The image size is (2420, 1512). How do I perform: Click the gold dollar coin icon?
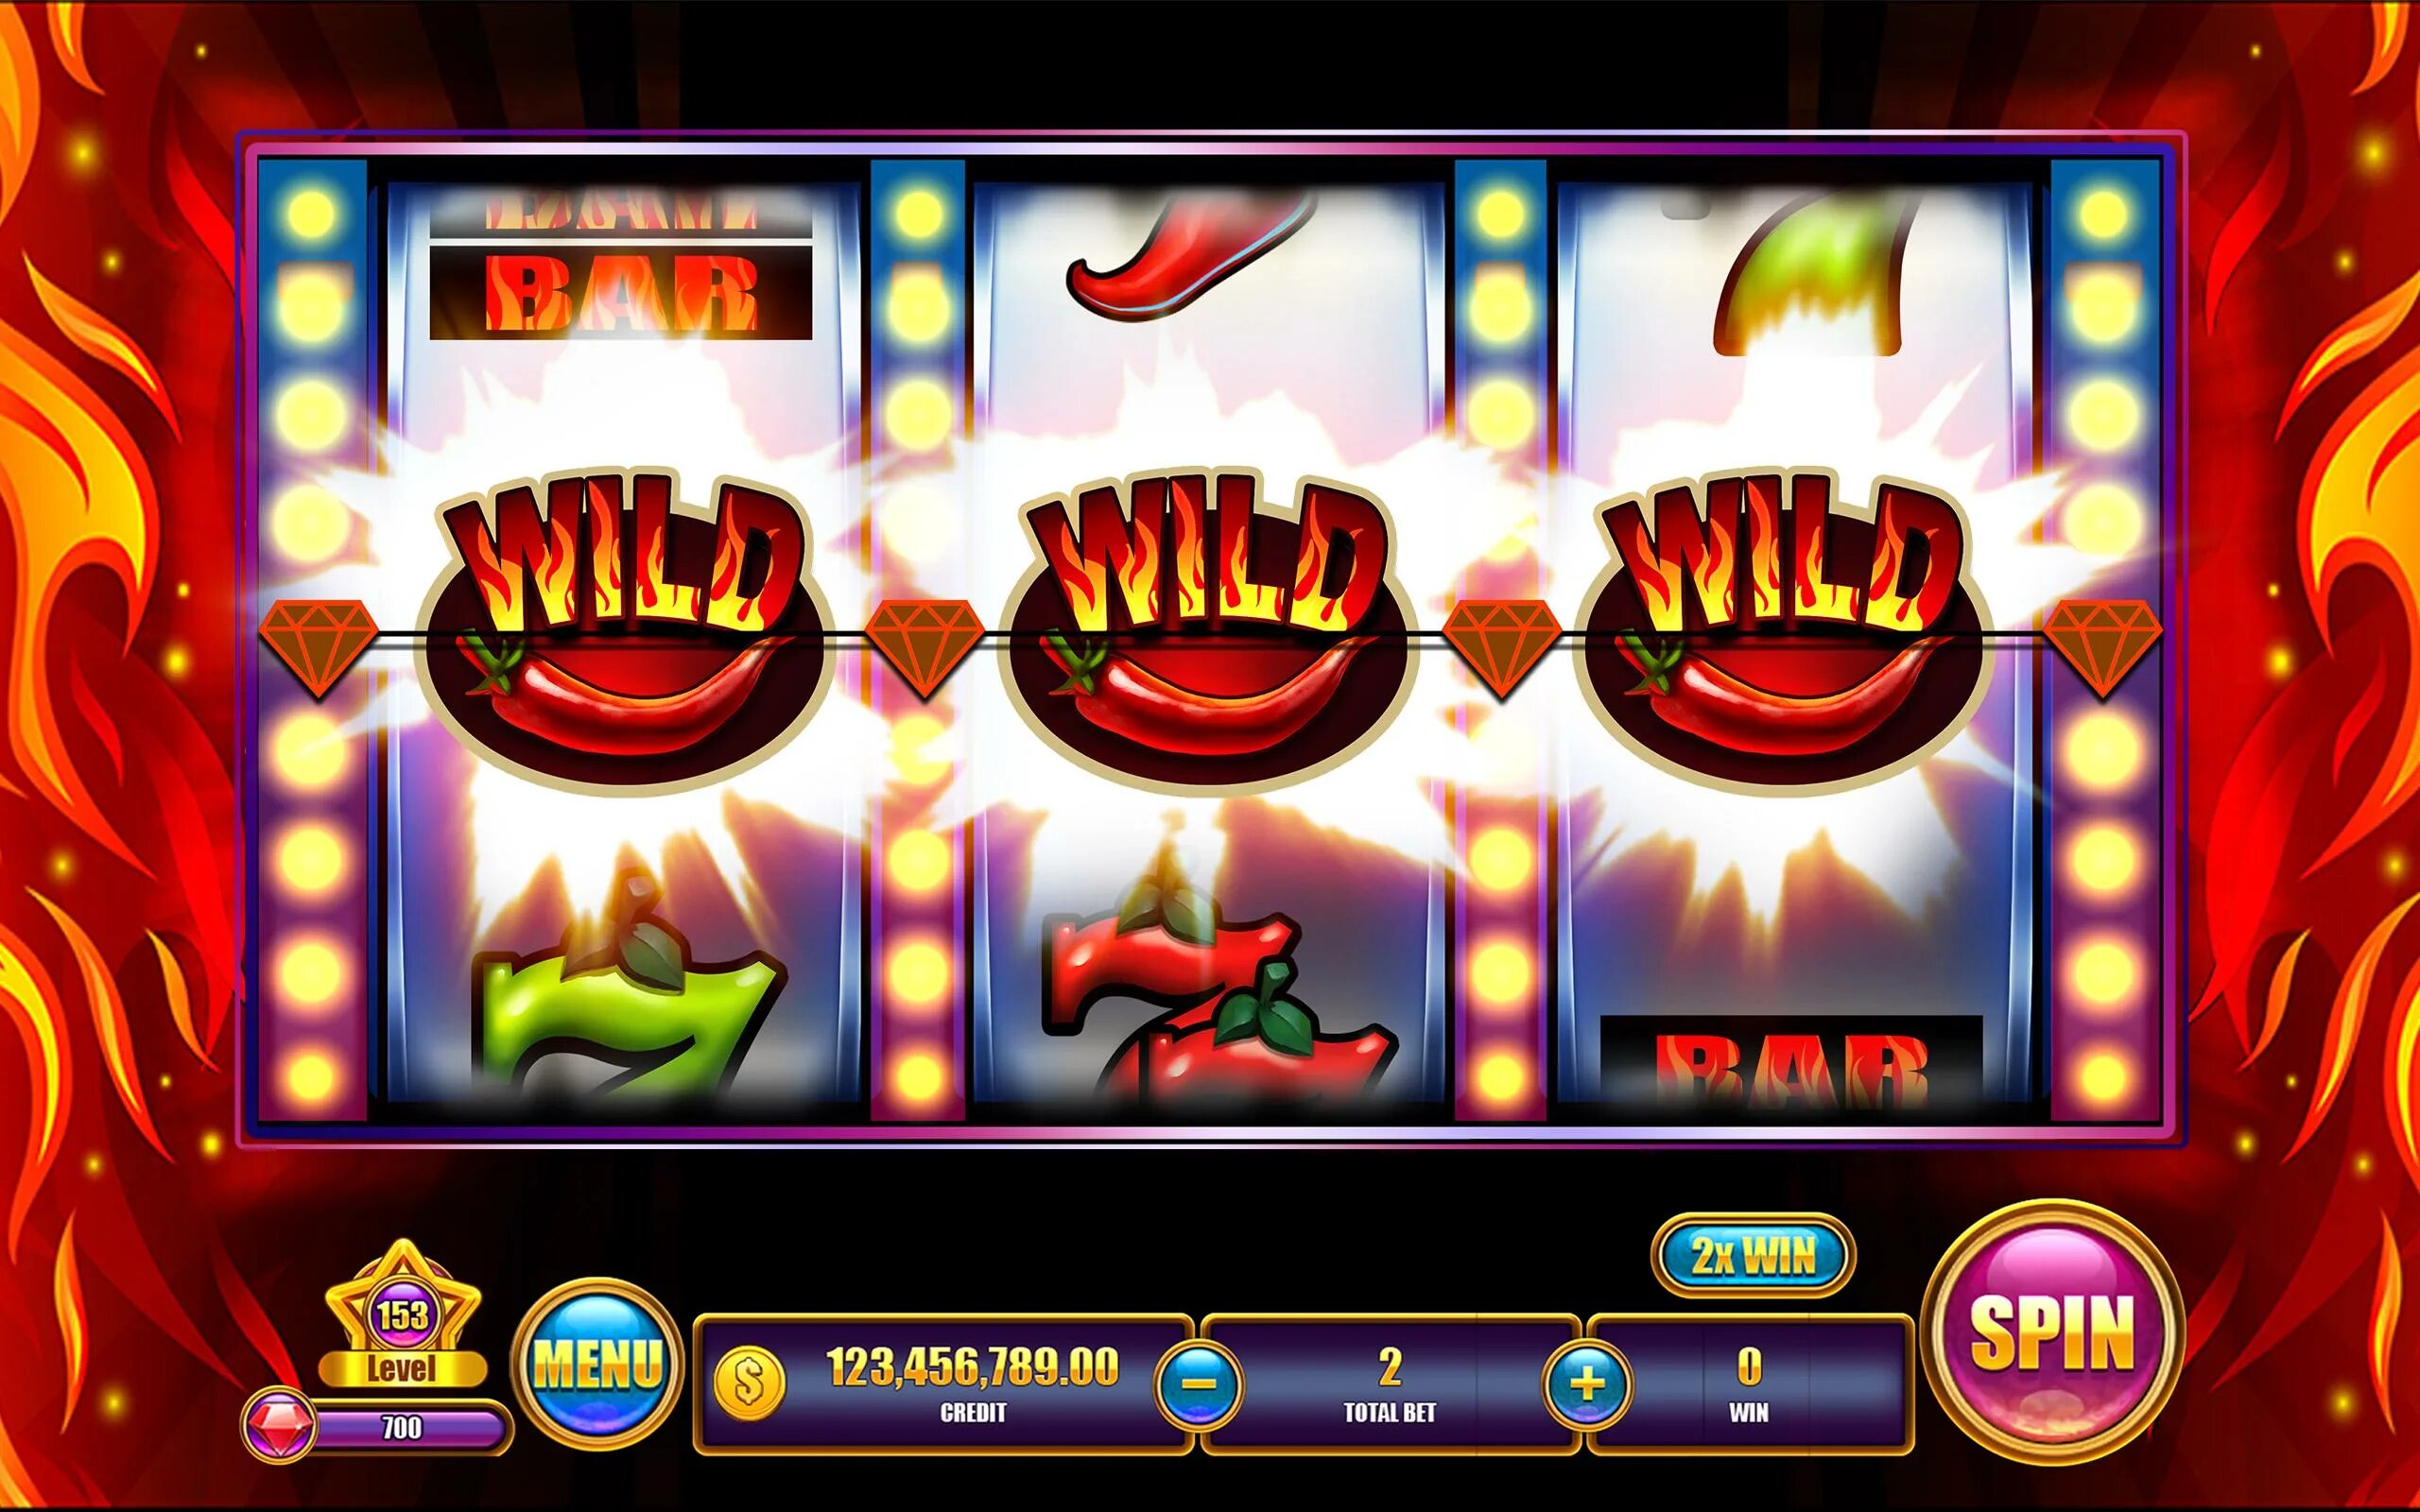pos(750,1382)
